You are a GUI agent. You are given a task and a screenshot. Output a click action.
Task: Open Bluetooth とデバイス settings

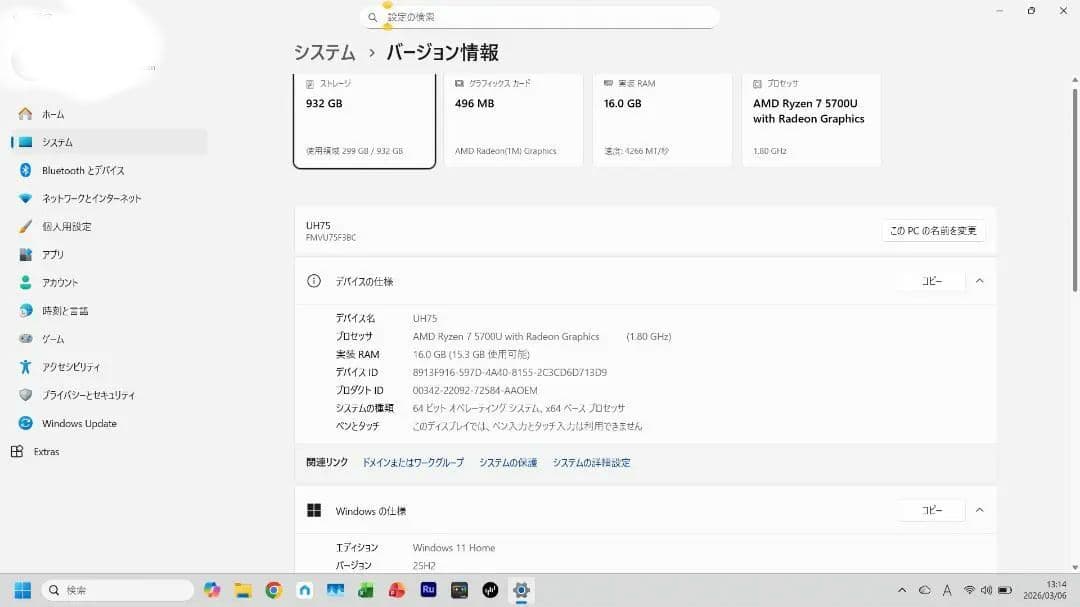pos(109,170)
